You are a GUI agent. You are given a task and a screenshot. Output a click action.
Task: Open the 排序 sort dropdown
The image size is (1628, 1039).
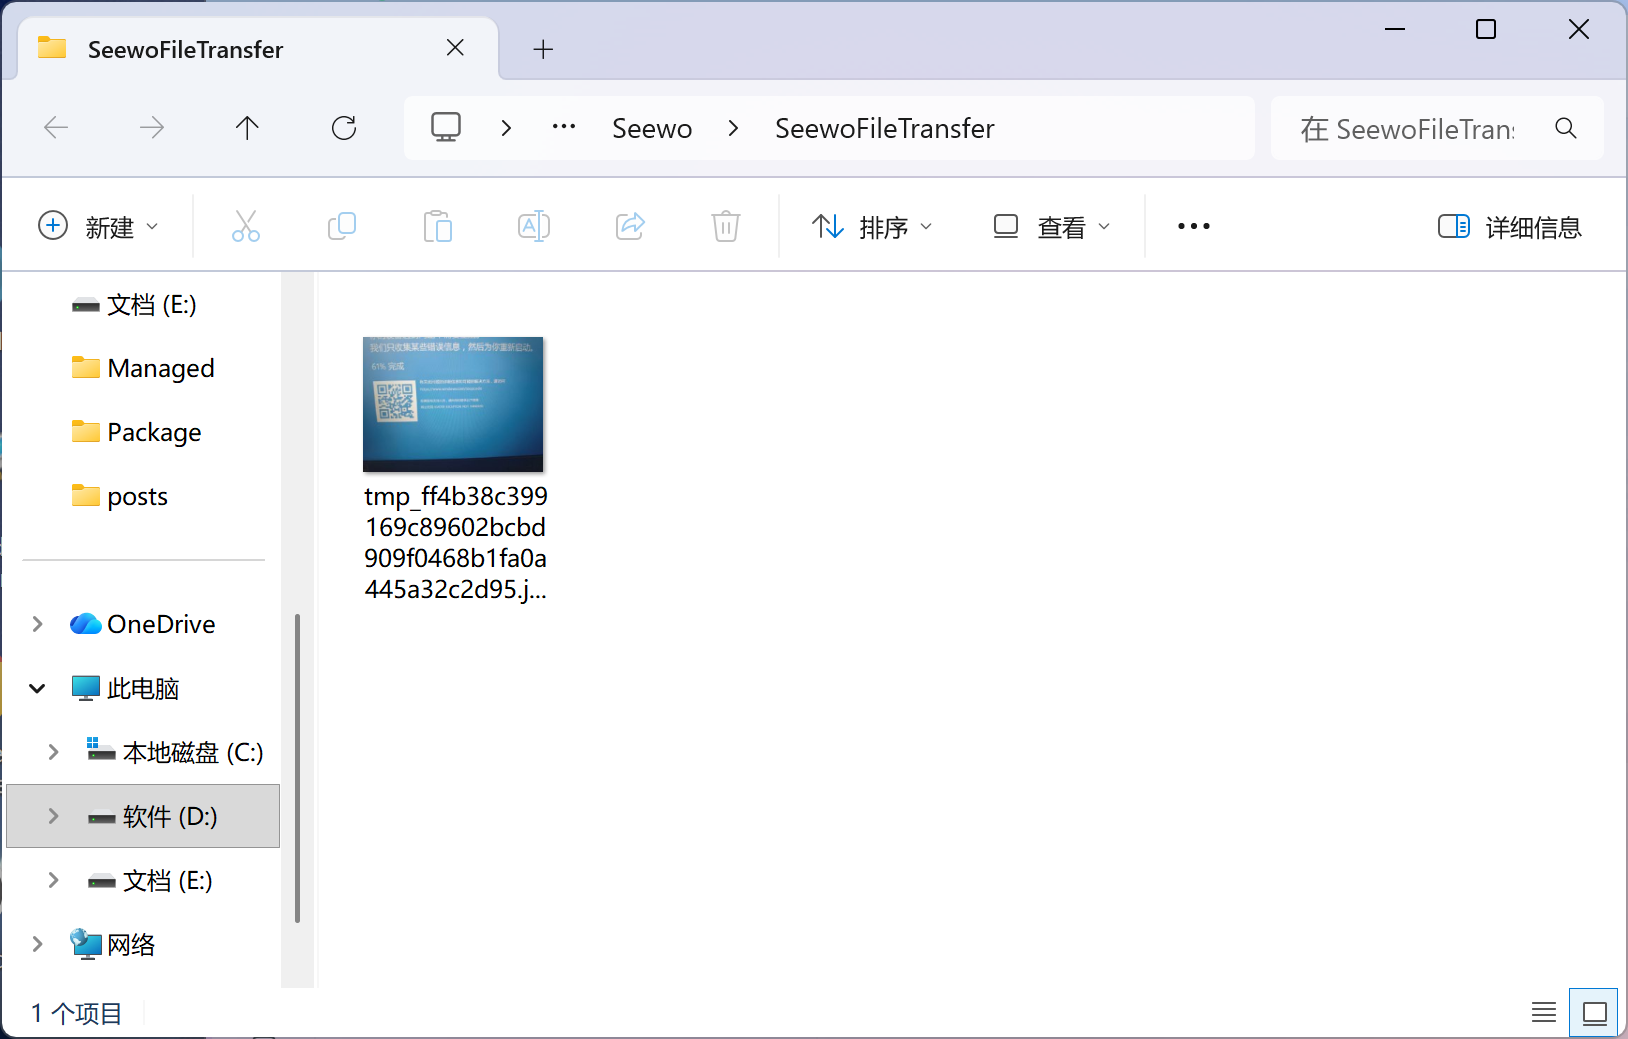coord(872,227)
